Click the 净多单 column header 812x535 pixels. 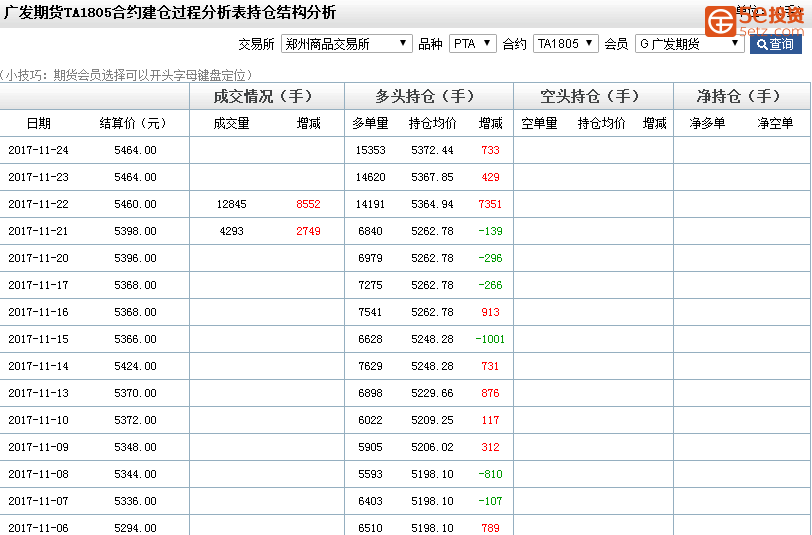coord(707,123)
